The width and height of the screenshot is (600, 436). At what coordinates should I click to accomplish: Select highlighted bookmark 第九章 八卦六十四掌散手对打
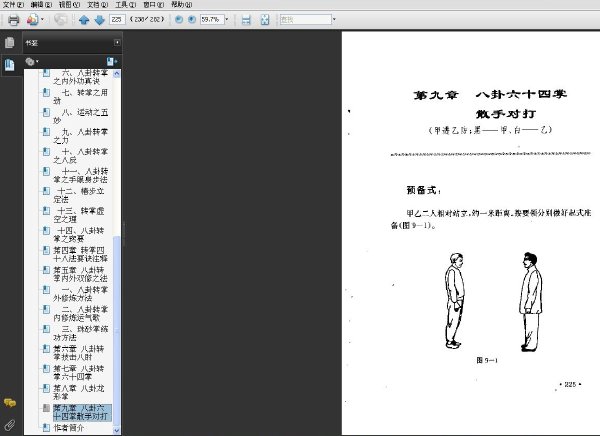pos(82,412)
